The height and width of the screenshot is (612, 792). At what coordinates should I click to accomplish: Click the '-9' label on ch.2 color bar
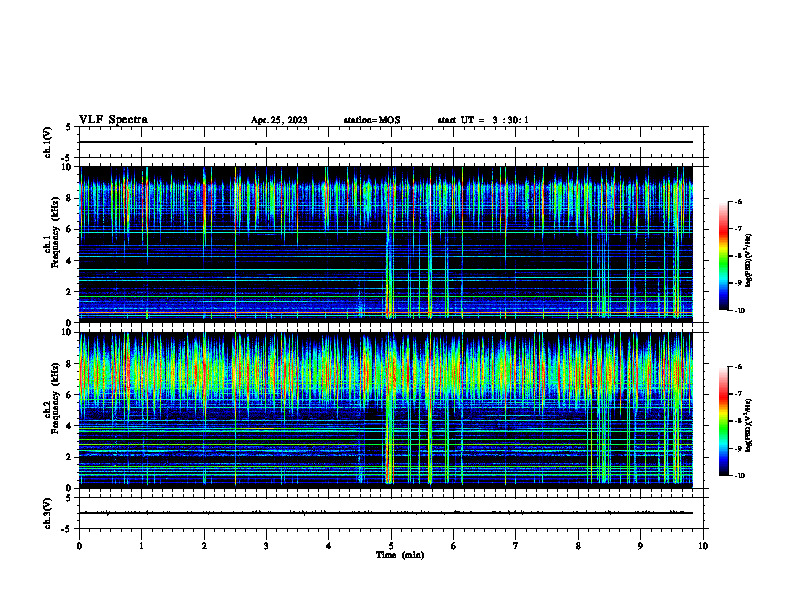point(738,448)
